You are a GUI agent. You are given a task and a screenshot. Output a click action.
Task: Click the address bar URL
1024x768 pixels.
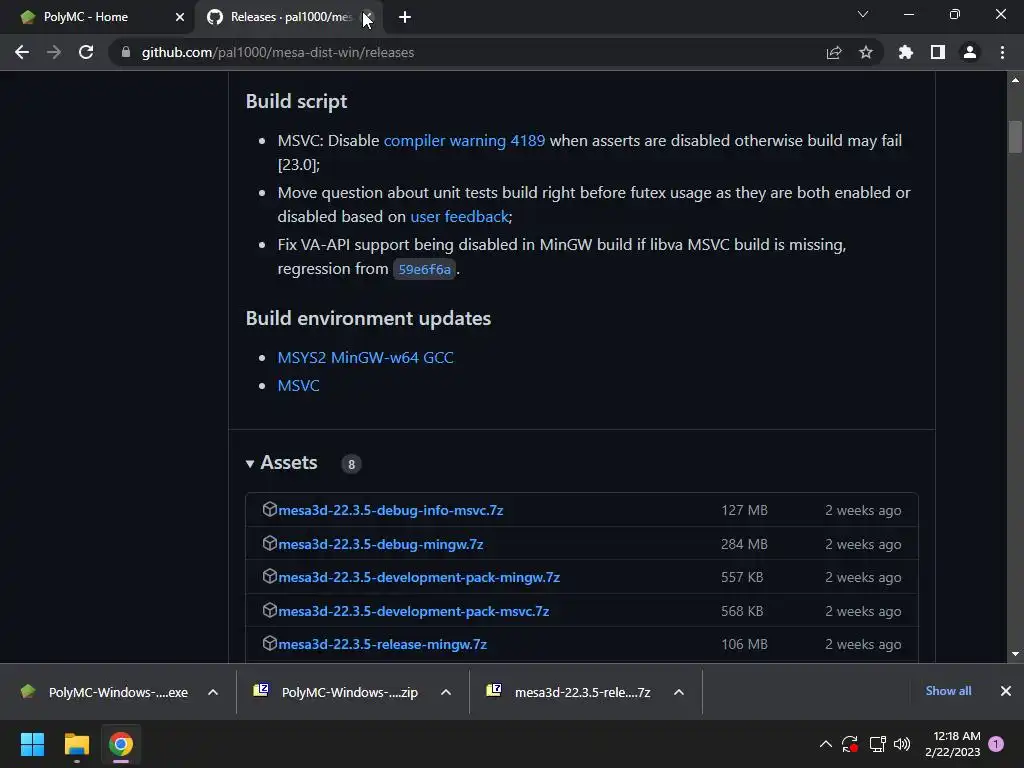(x=278, y=52)
